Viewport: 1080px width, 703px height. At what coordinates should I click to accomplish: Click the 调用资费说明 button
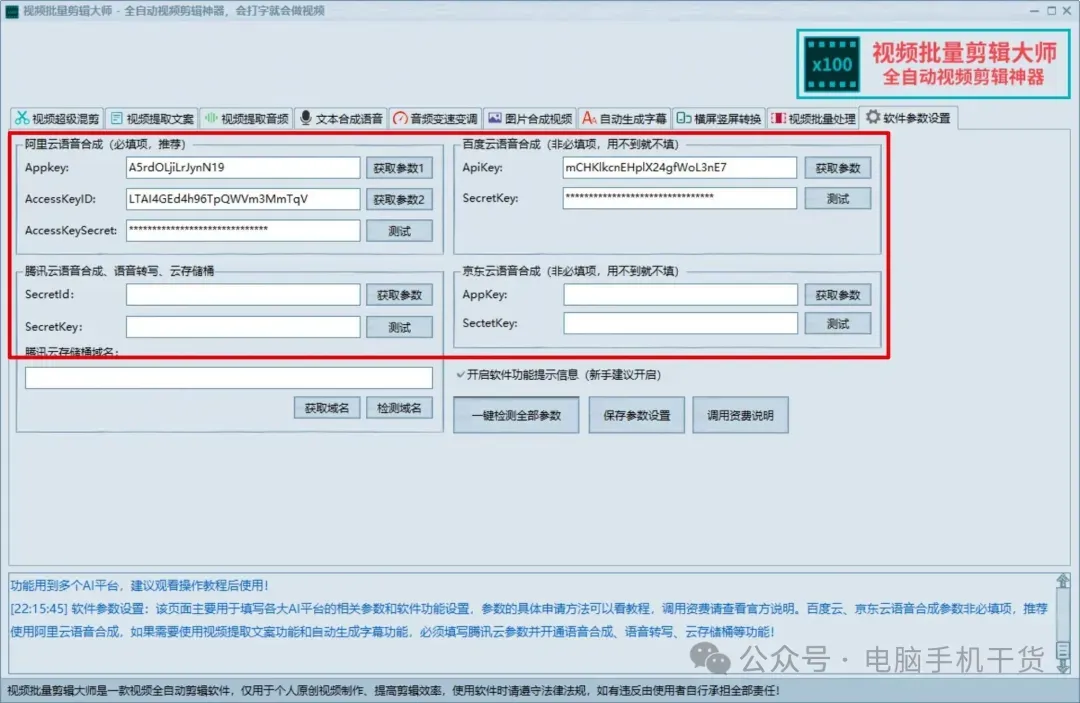[x=740, y=415]
